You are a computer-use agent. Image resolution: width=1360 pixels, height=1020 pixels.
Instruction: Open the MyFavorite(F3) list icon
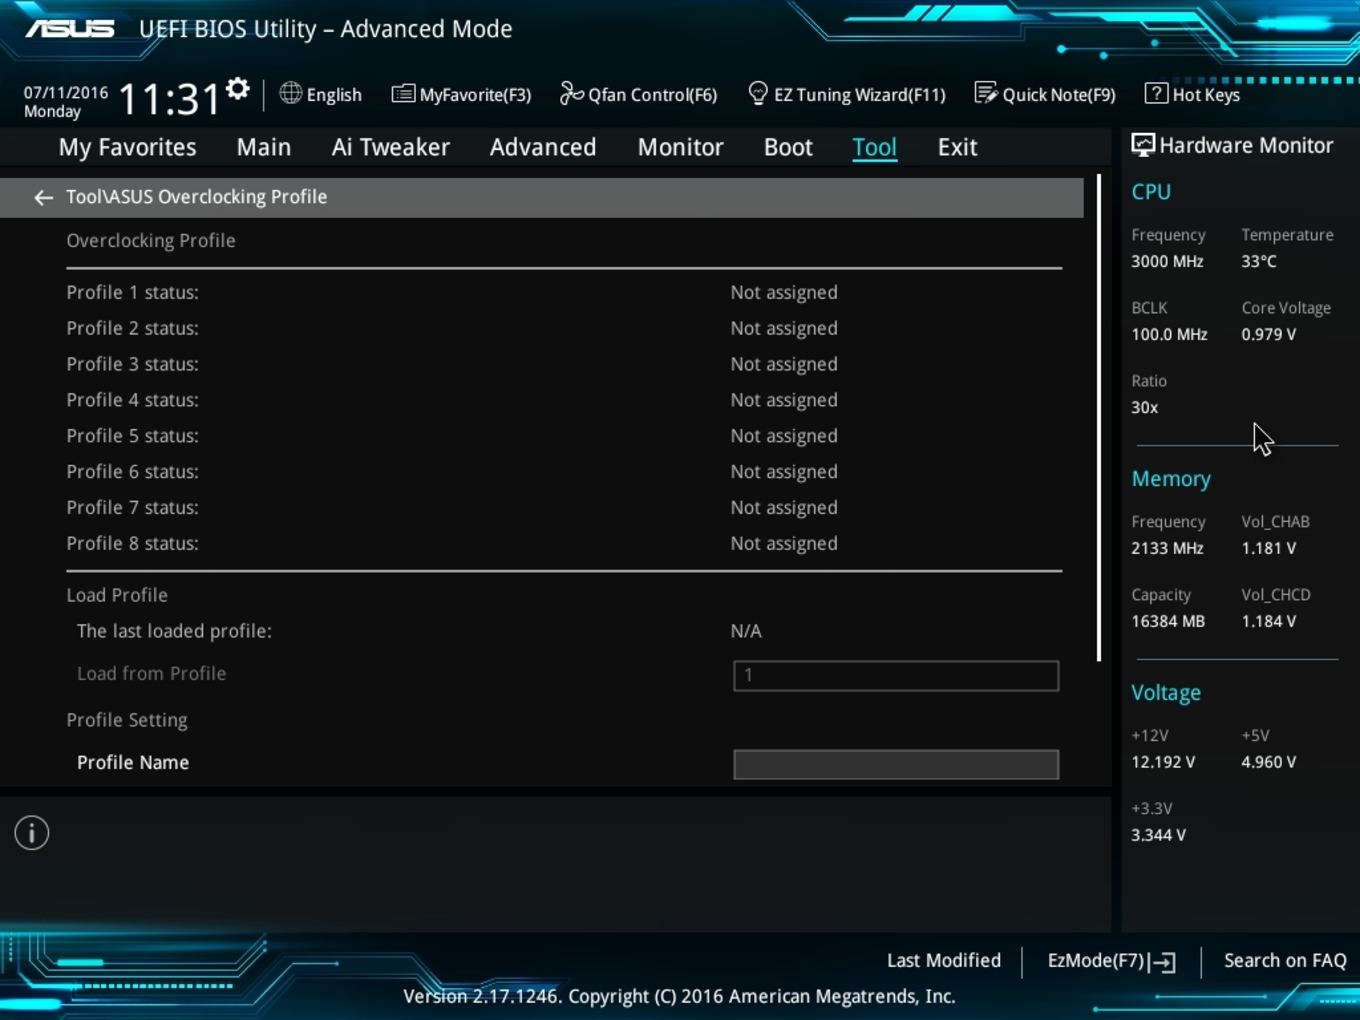(x=403, y=94)
